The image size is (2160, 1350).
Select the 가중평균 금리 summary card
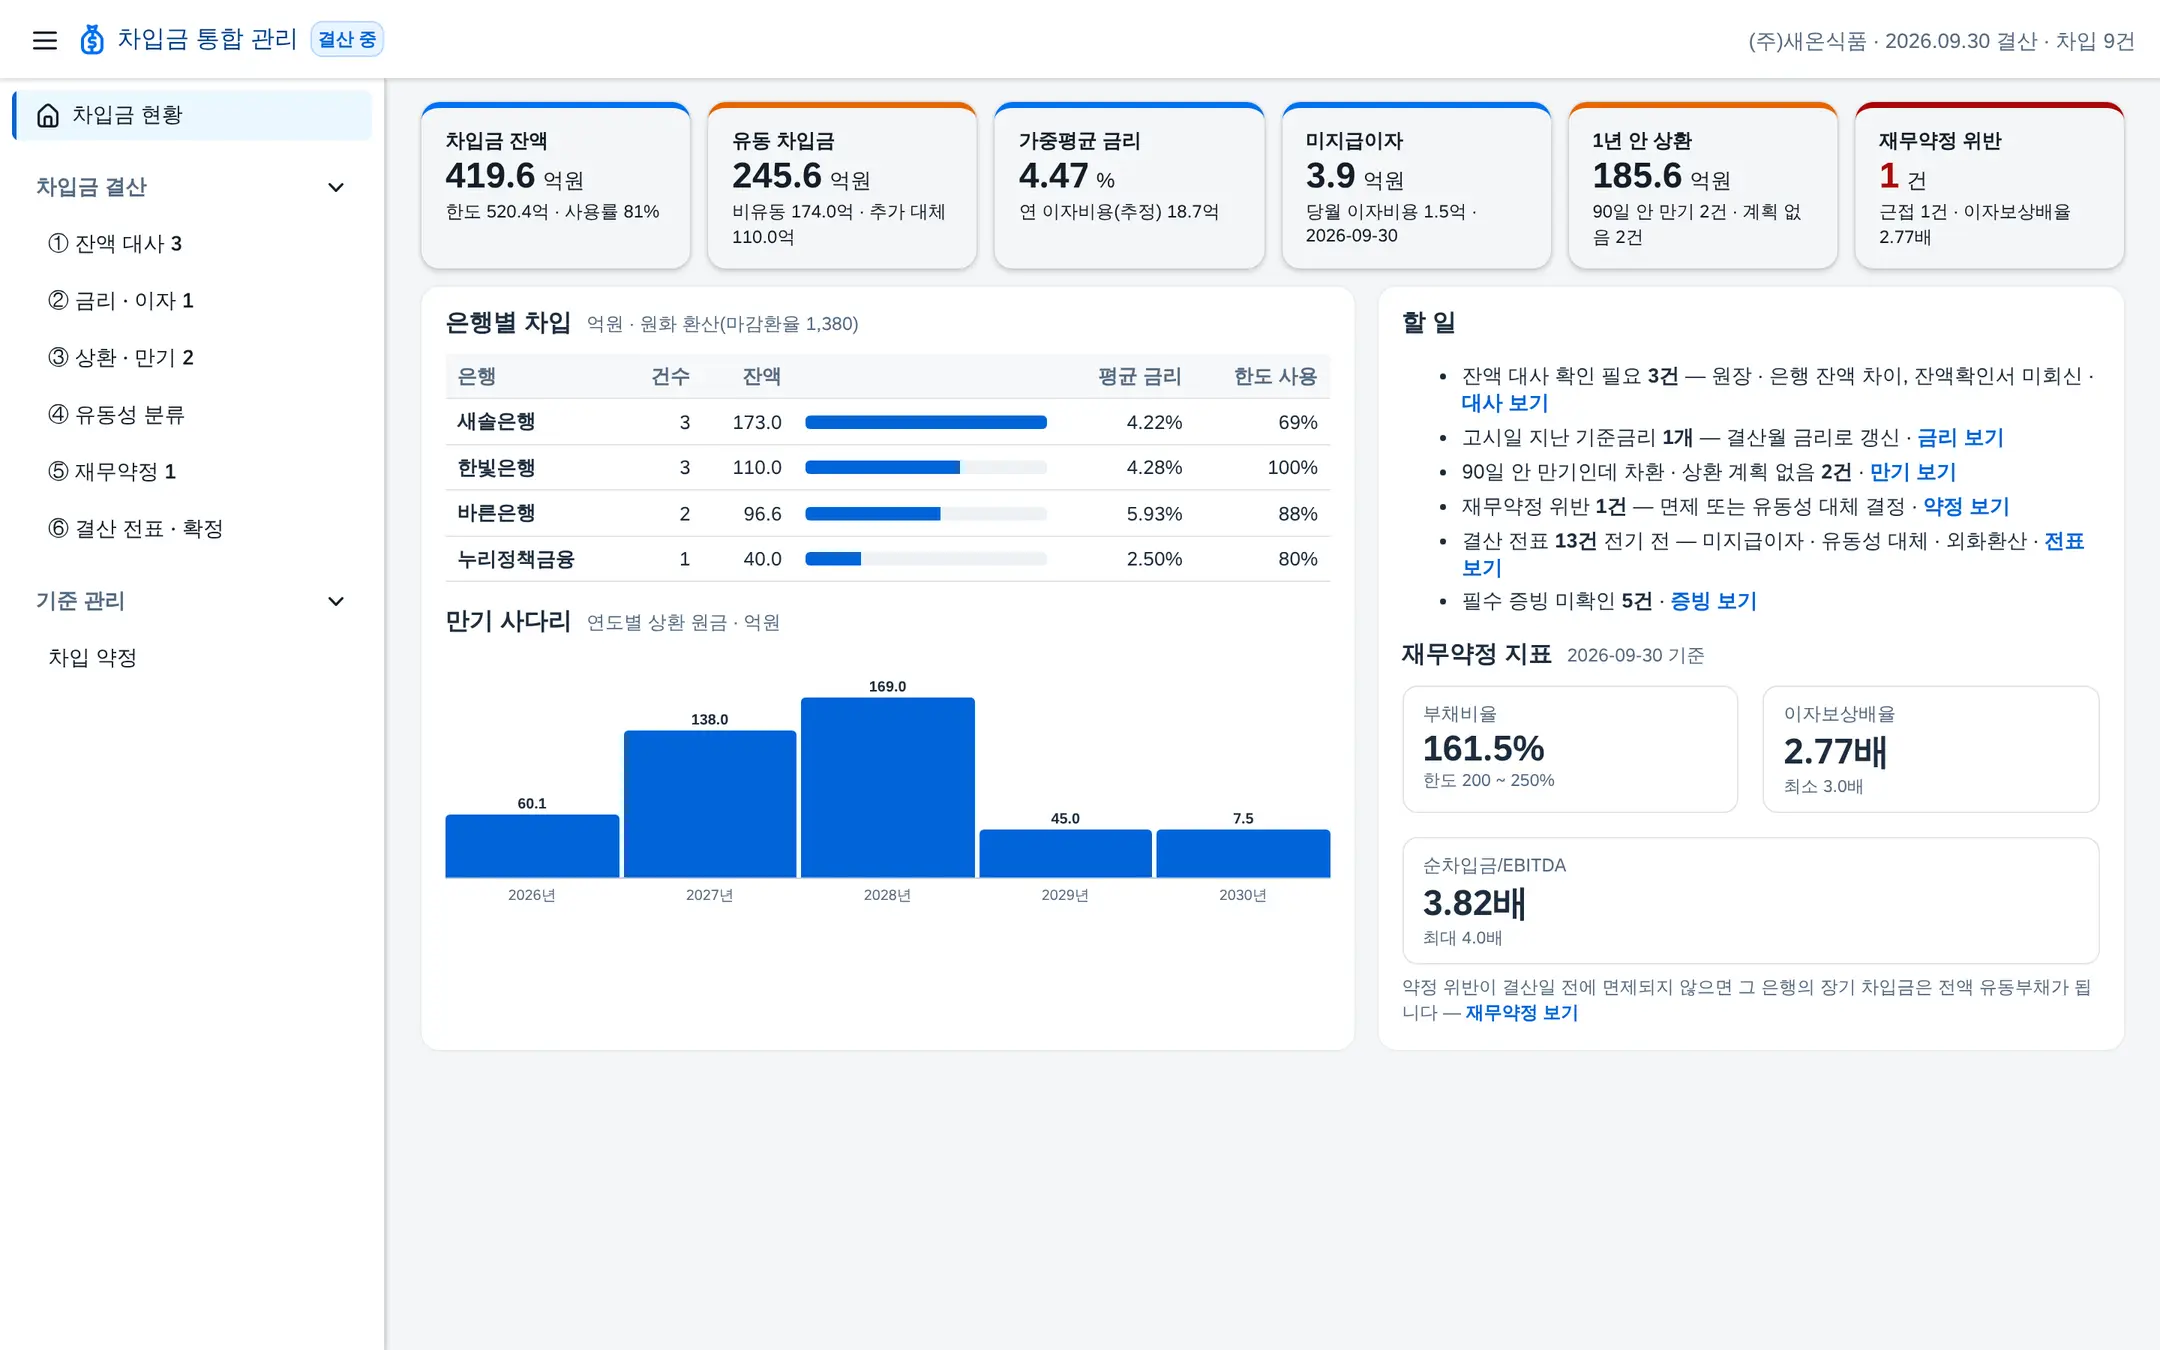coord(1129,186)
